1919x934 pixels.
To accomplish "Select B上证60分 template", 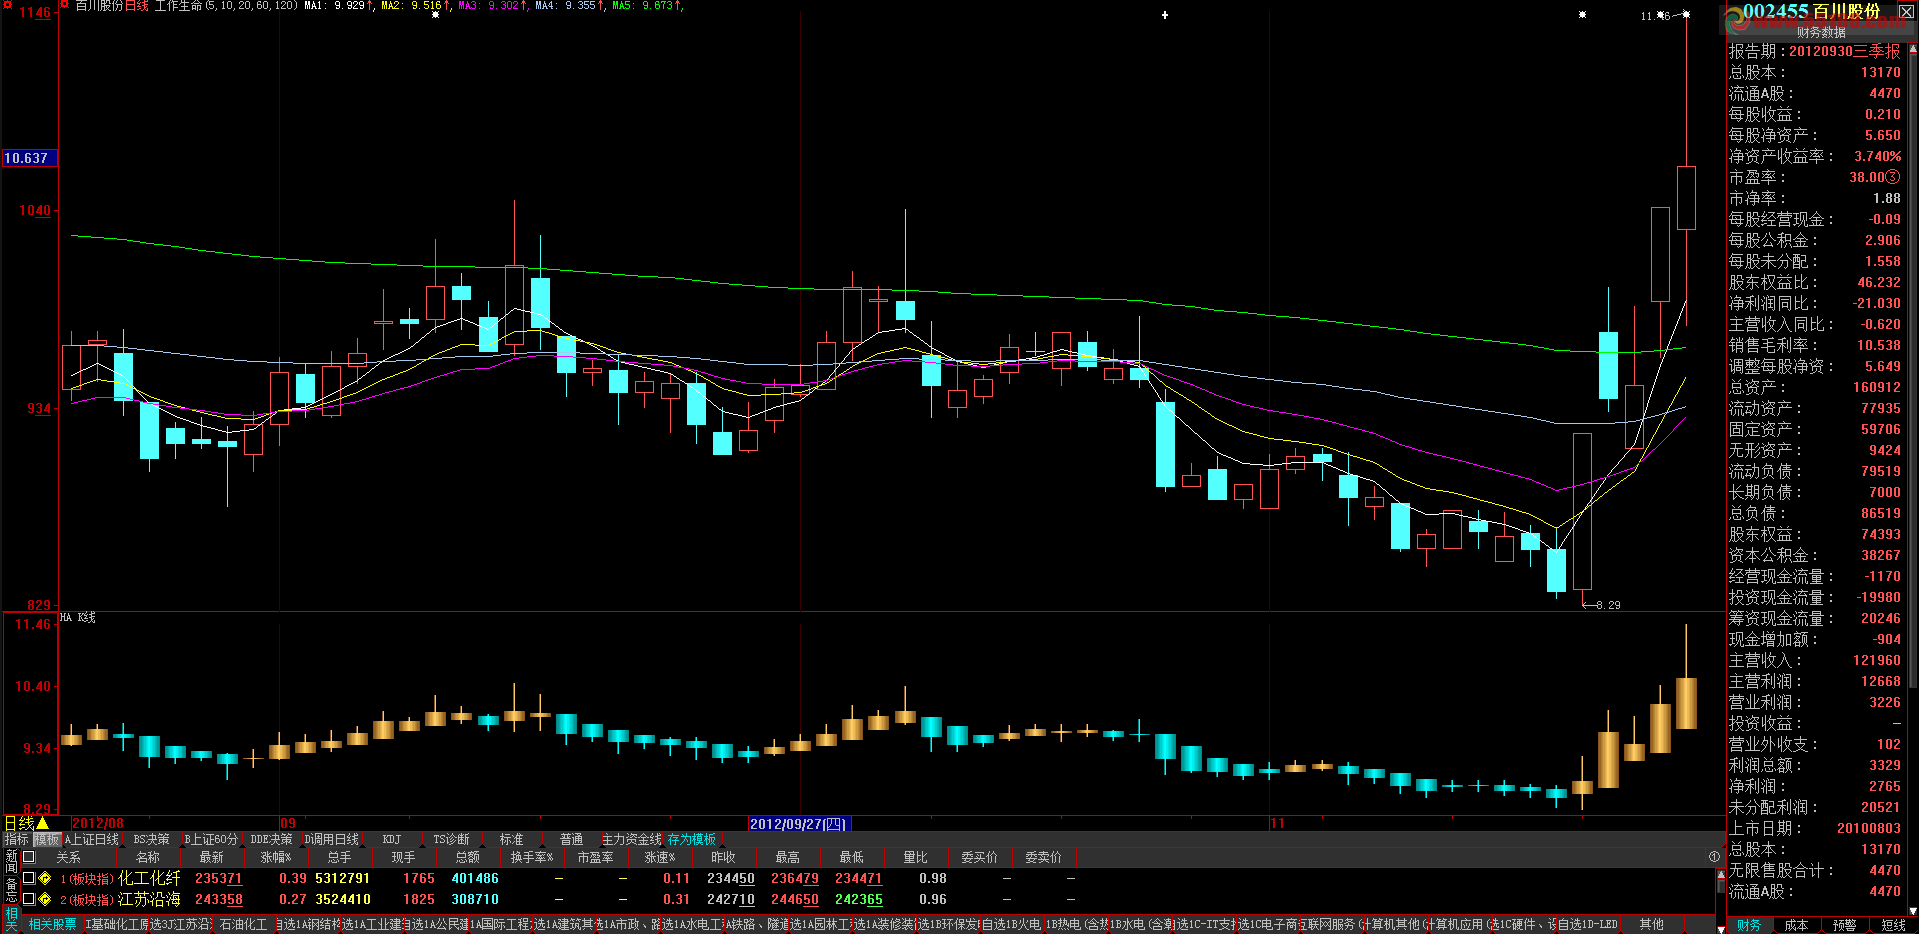I will 211,840.
